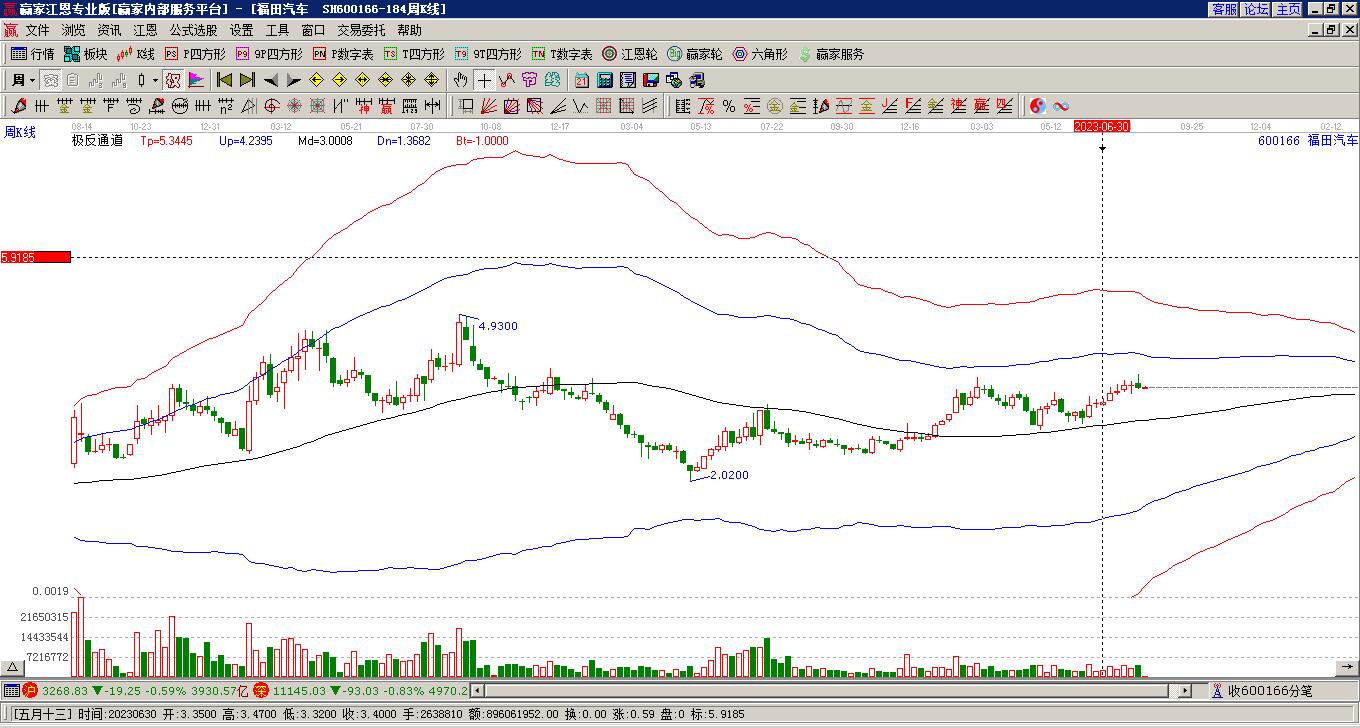Click the horizontal scrollbar track

click(x=830, y=691)
